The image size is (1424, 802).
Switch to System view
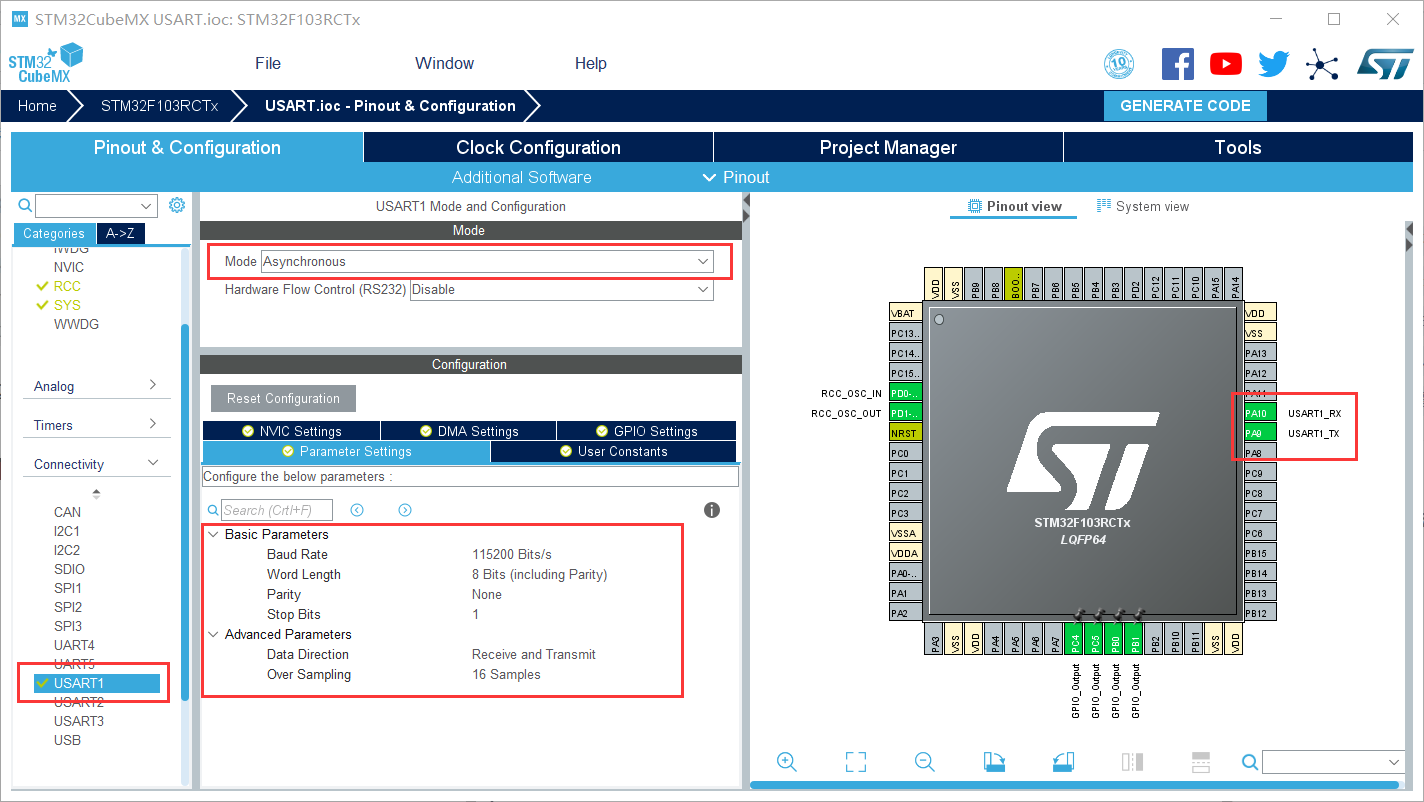1144,206
